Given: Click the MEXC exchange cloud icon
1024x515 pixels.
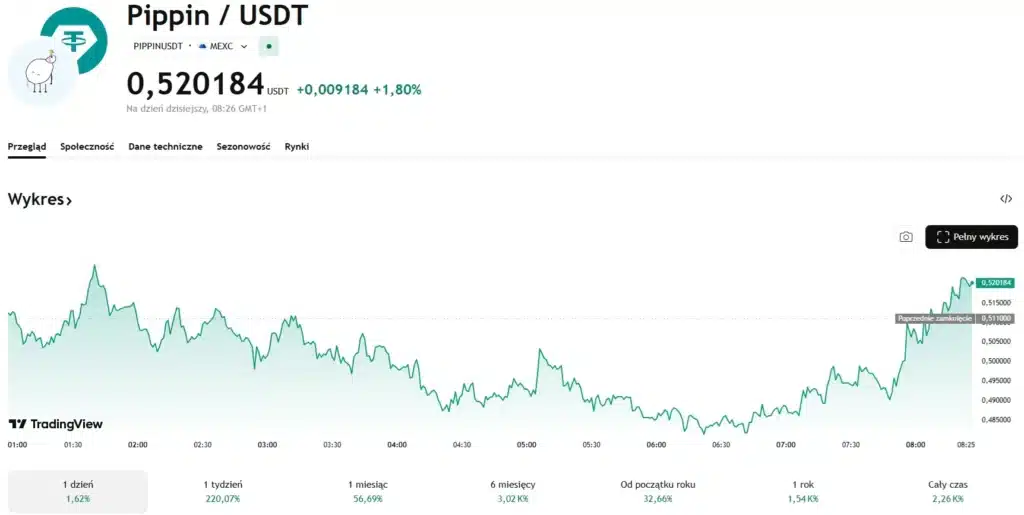Looking at the screenshot, I should click(203, 46).
